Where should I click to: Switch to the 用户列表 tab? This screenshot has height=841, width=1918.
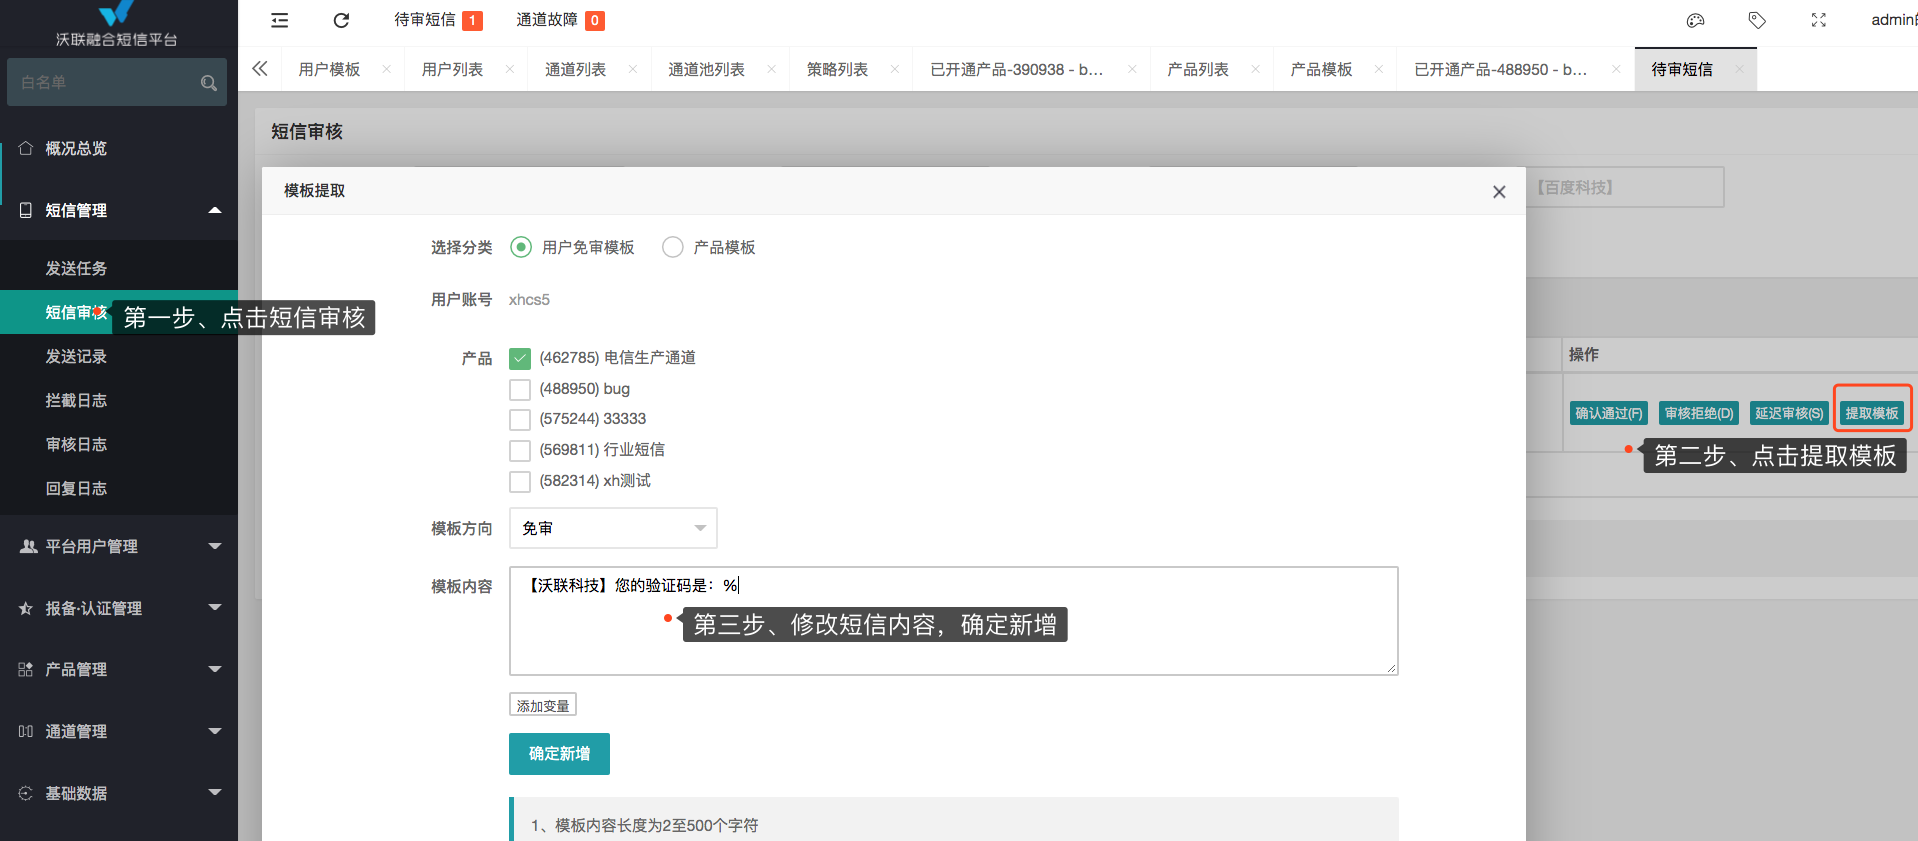click(452, 69)
